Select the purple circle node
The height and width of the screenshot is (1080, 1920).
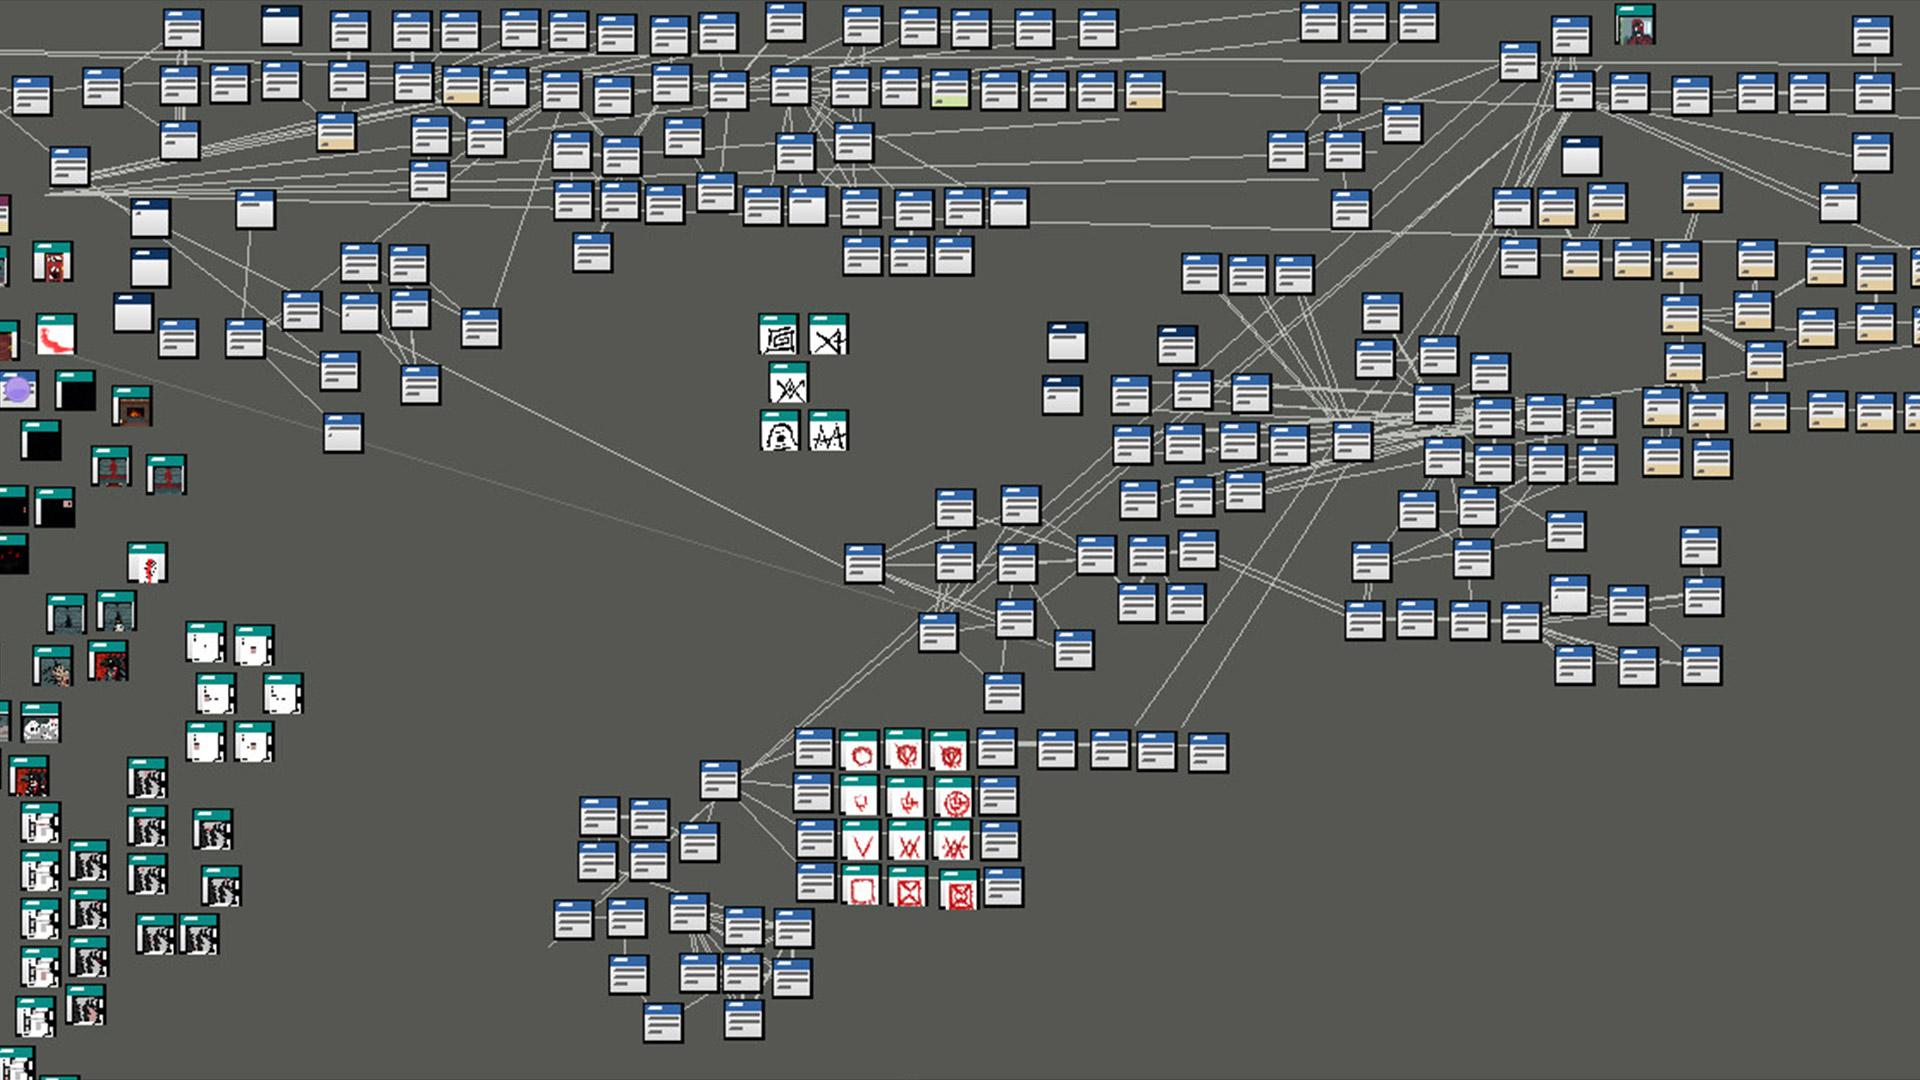point(18,390)
